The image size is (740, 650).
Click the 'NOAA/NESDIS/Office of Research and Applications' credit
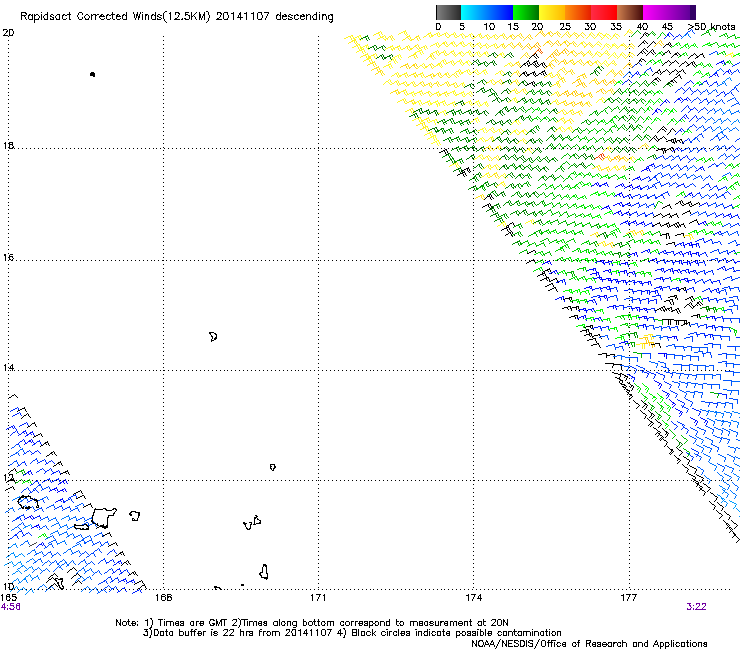(x=589, y=644)
